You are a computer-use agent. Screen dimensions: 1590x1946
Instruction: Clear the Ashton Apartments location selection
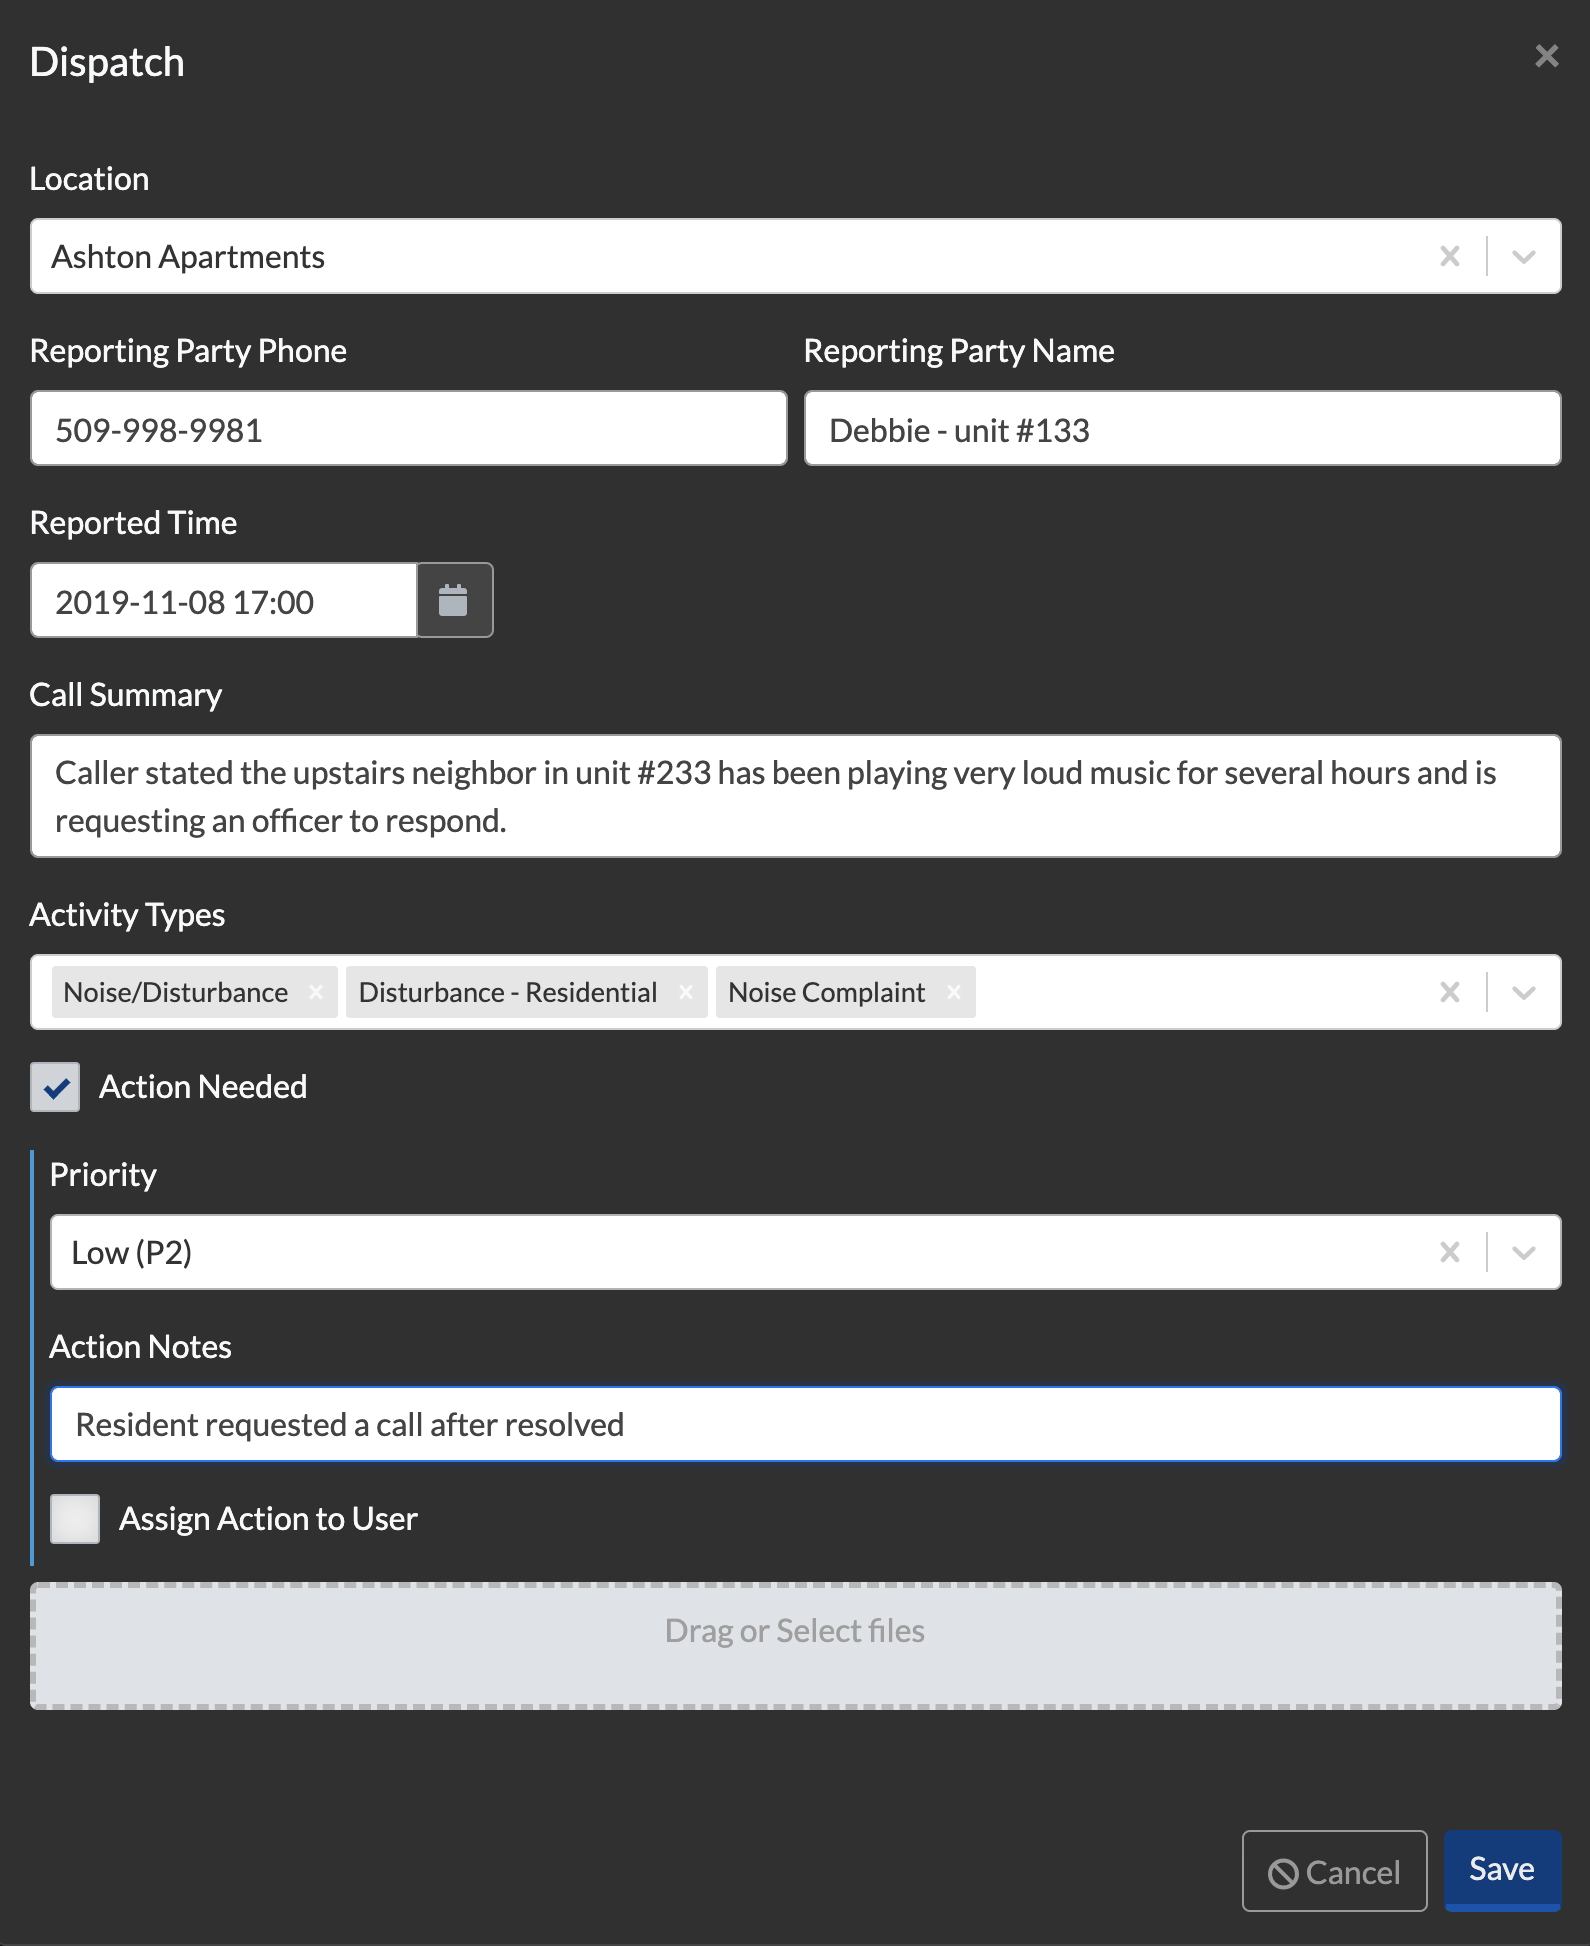(1450, 256)
